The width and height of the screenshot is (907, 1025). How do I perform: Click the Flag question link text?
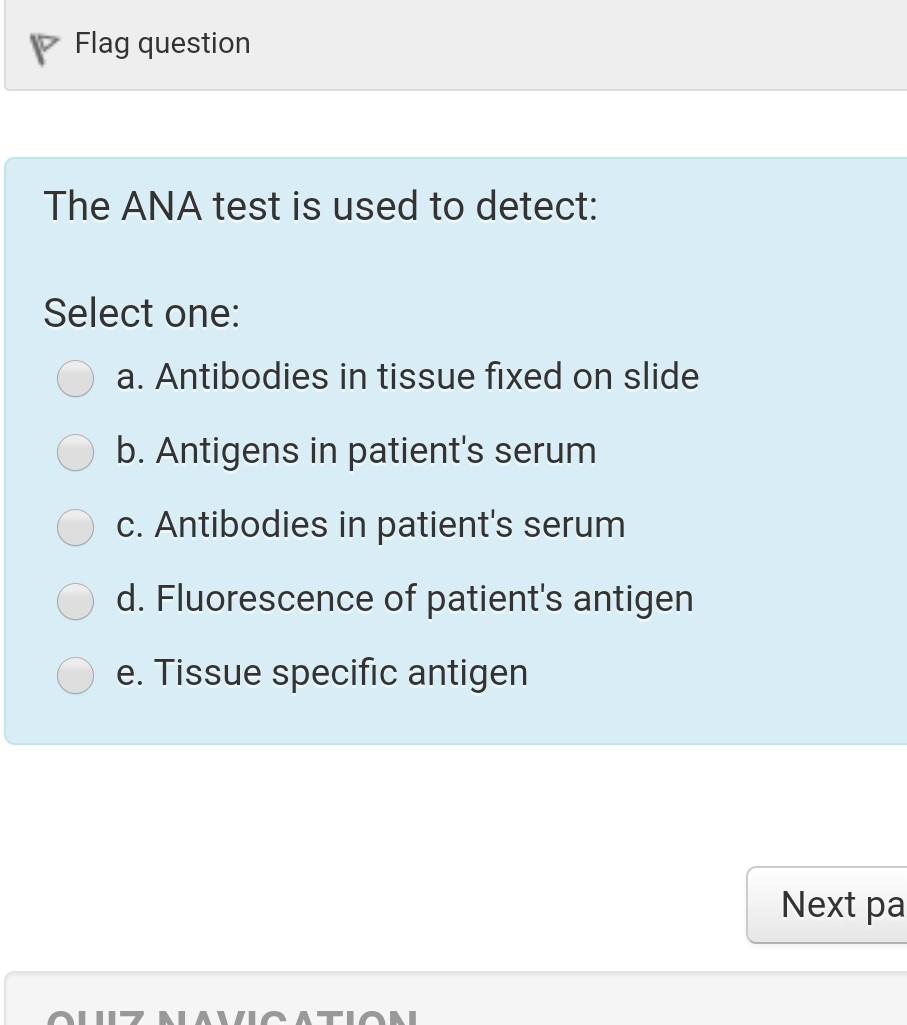162,44
